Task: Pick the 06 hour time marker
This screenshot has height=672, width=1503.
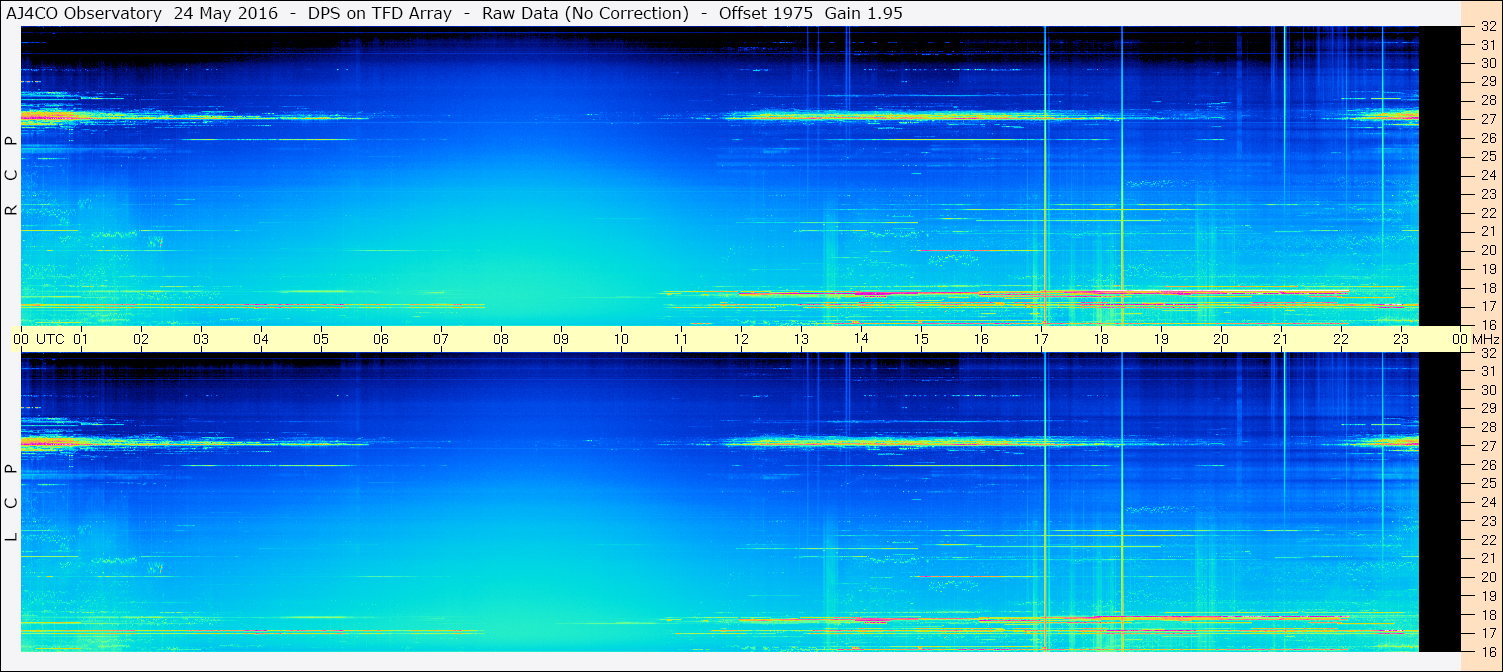Action: point(381,339)
